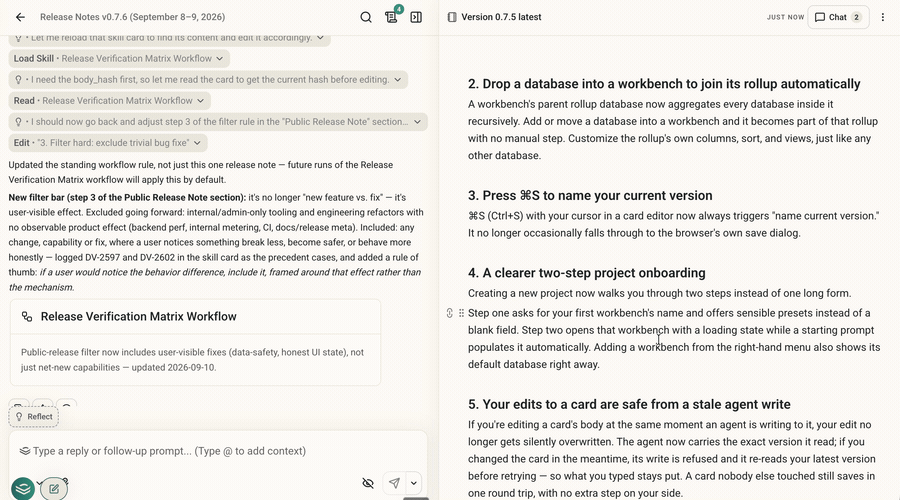
Task: Click the layers icon in the prompt field
Action: pyautogui.click(x=25, y=451)
